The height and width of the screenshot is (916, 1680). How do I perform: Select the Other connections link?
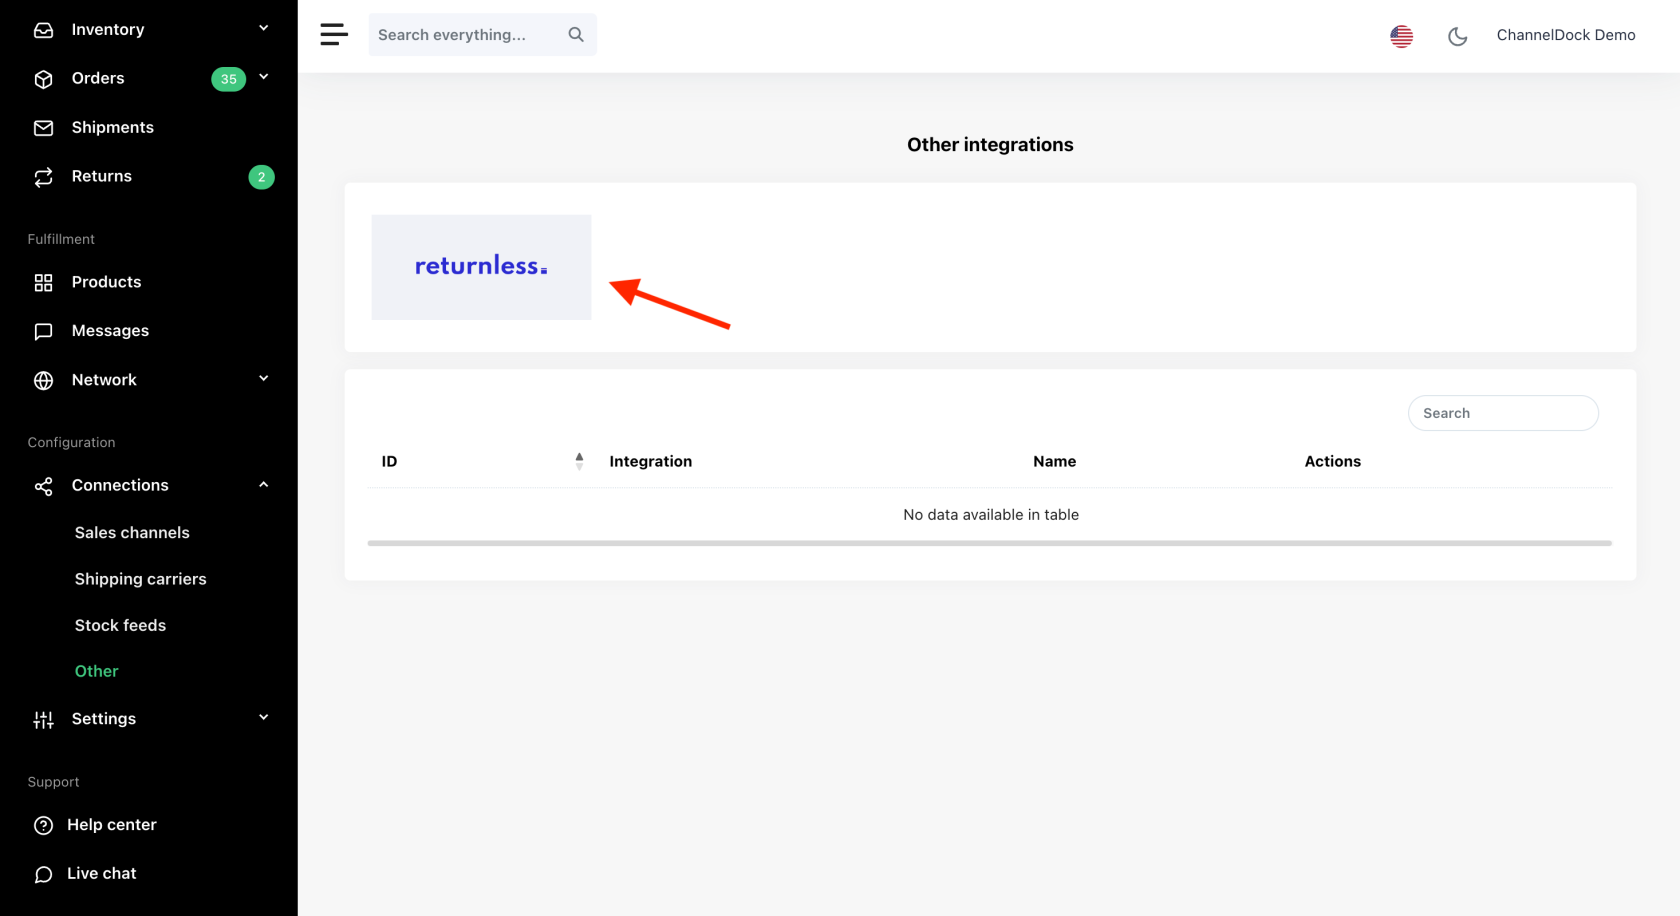(x=97, y=672)
